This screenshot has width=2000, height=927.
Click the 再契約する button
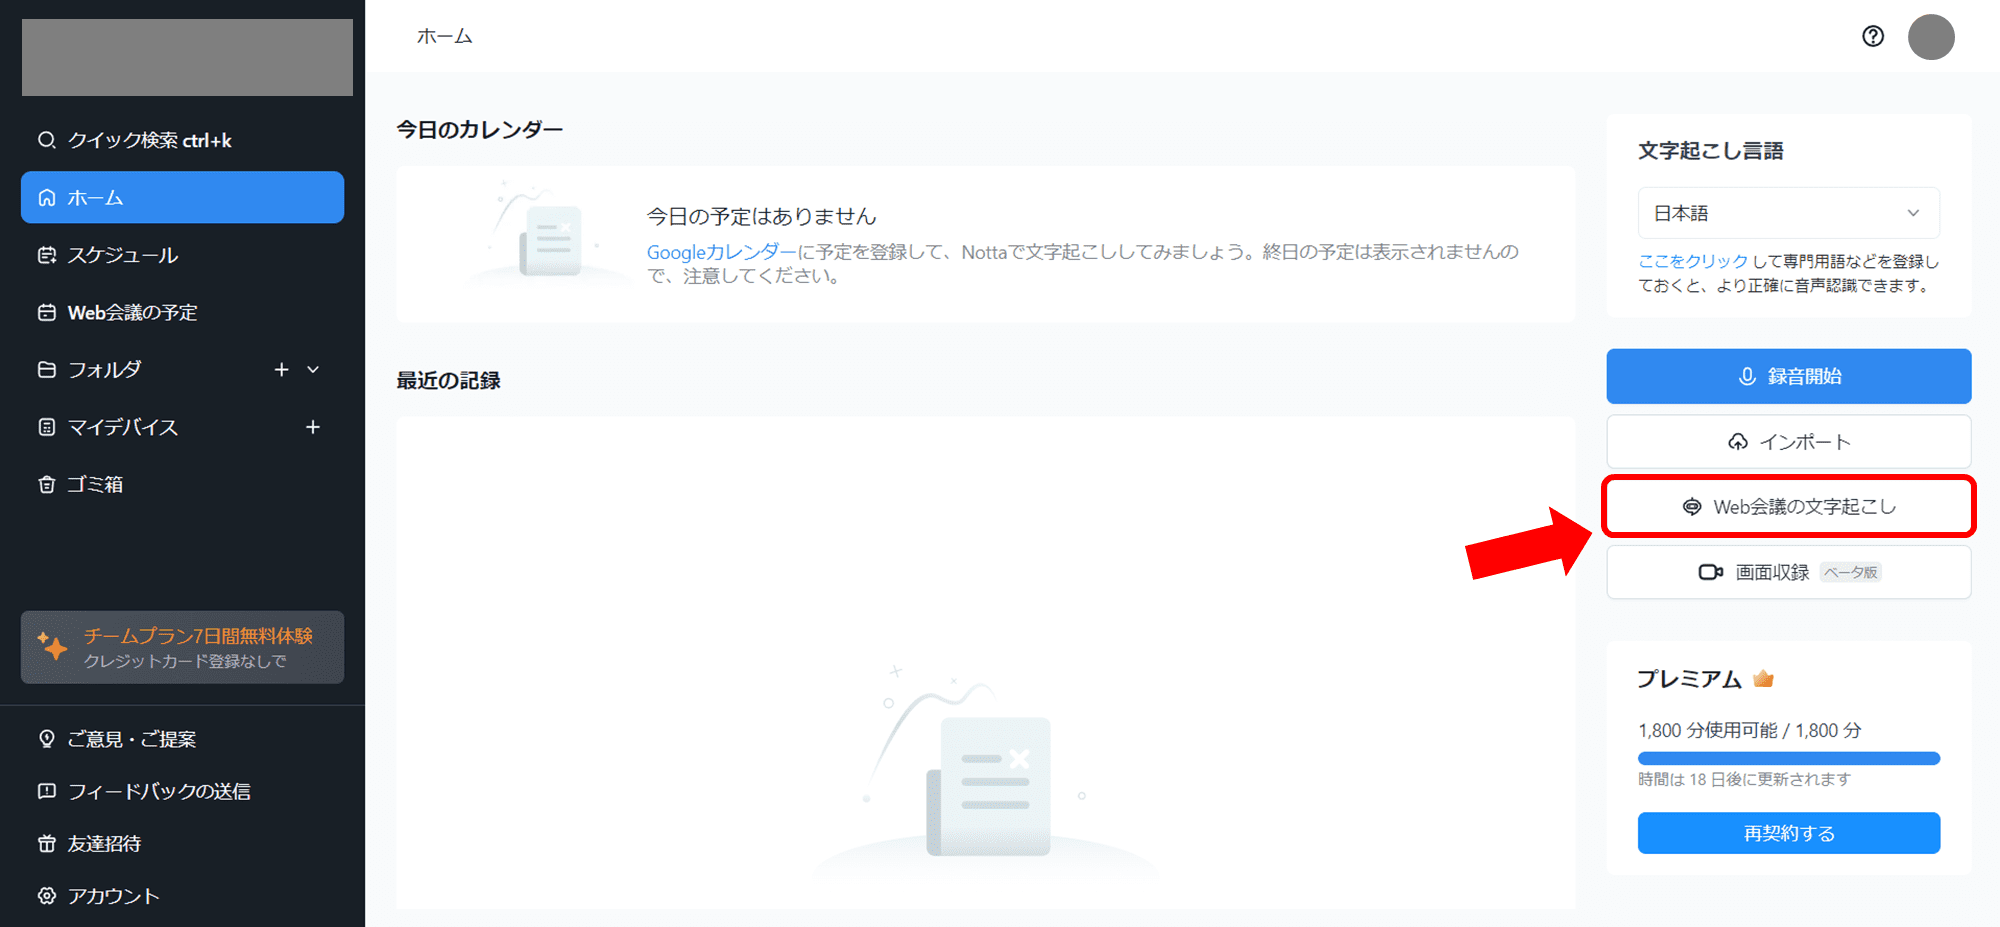pyautogui.click(x=1789, y=833)
